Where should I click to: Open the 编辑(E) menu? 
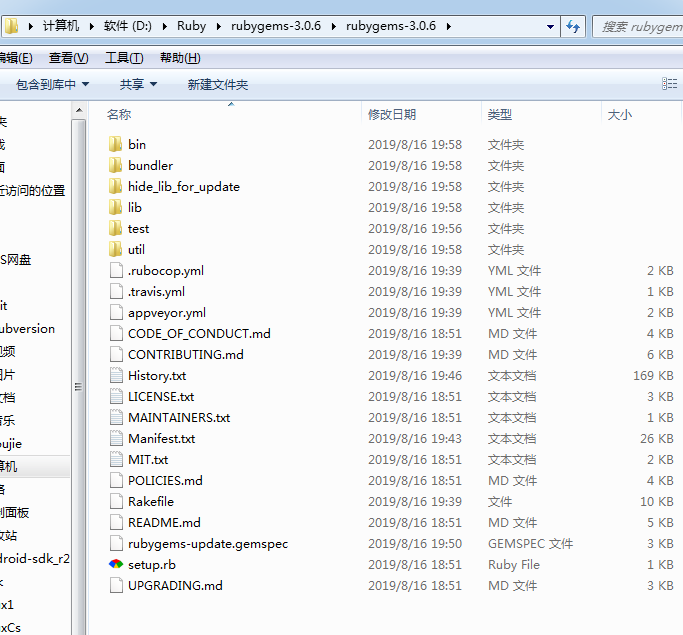[x=15, y=57]
